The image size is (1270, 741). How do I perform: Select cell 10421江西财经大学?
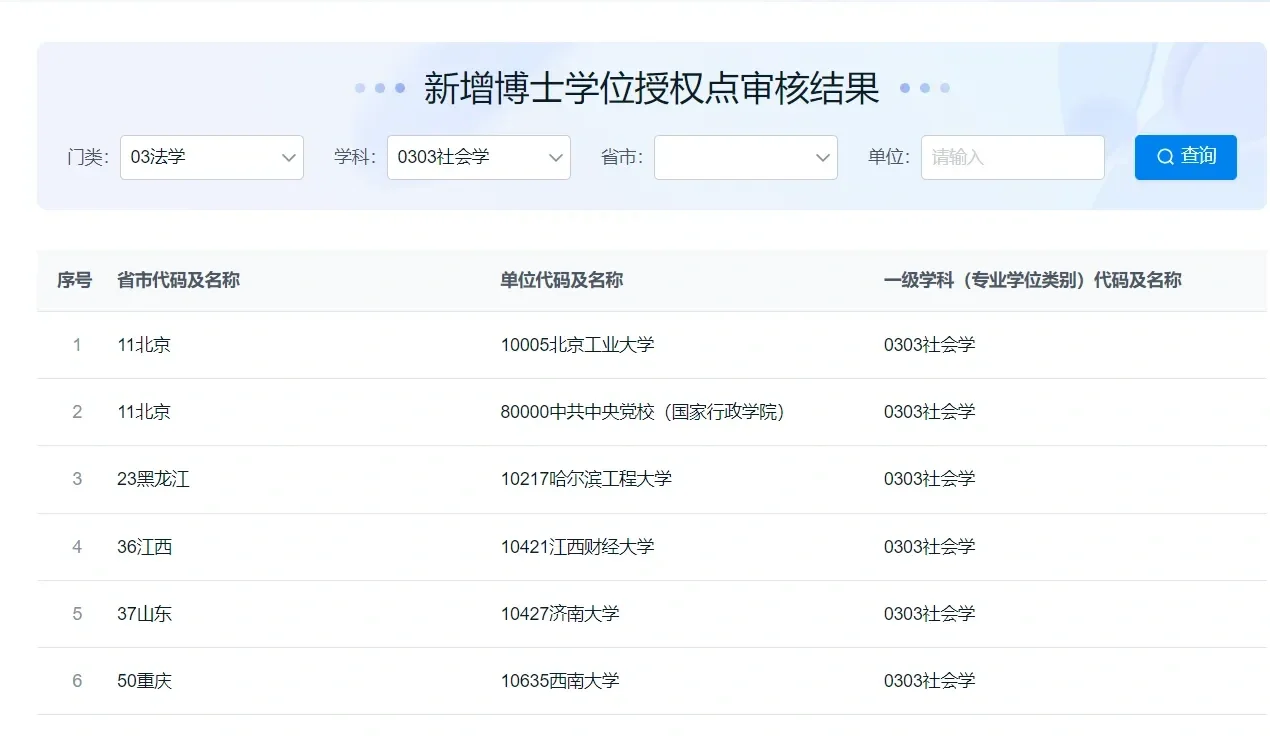577,547
